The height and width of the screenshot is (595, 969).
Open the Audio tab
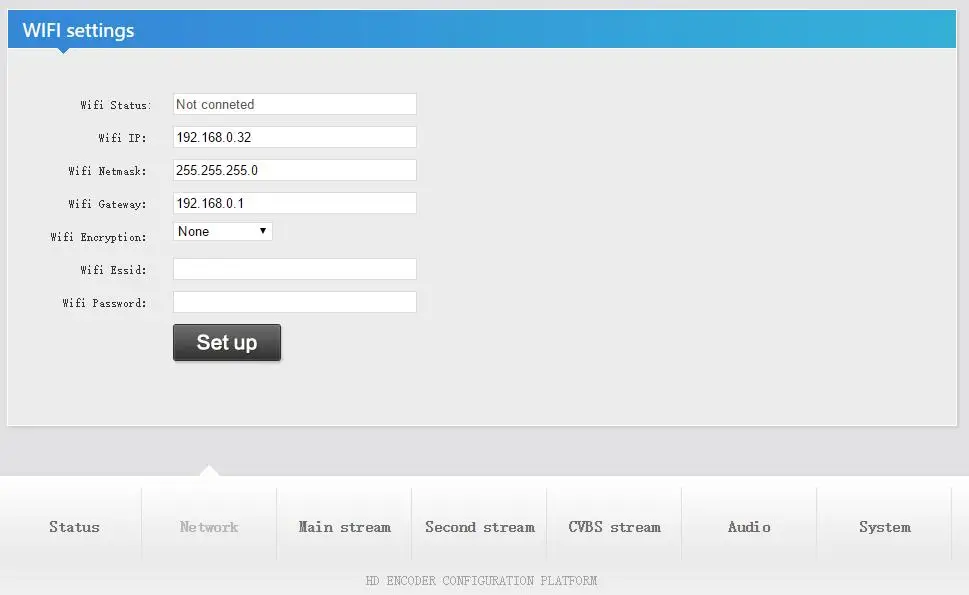tap(749, 527)
